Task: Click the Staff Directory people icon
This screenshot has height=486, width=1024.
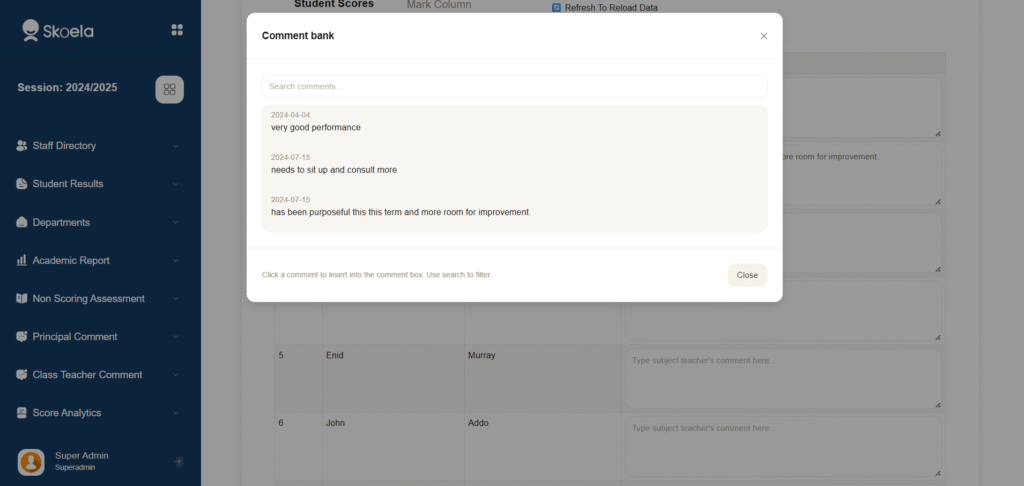Action: 22,146
